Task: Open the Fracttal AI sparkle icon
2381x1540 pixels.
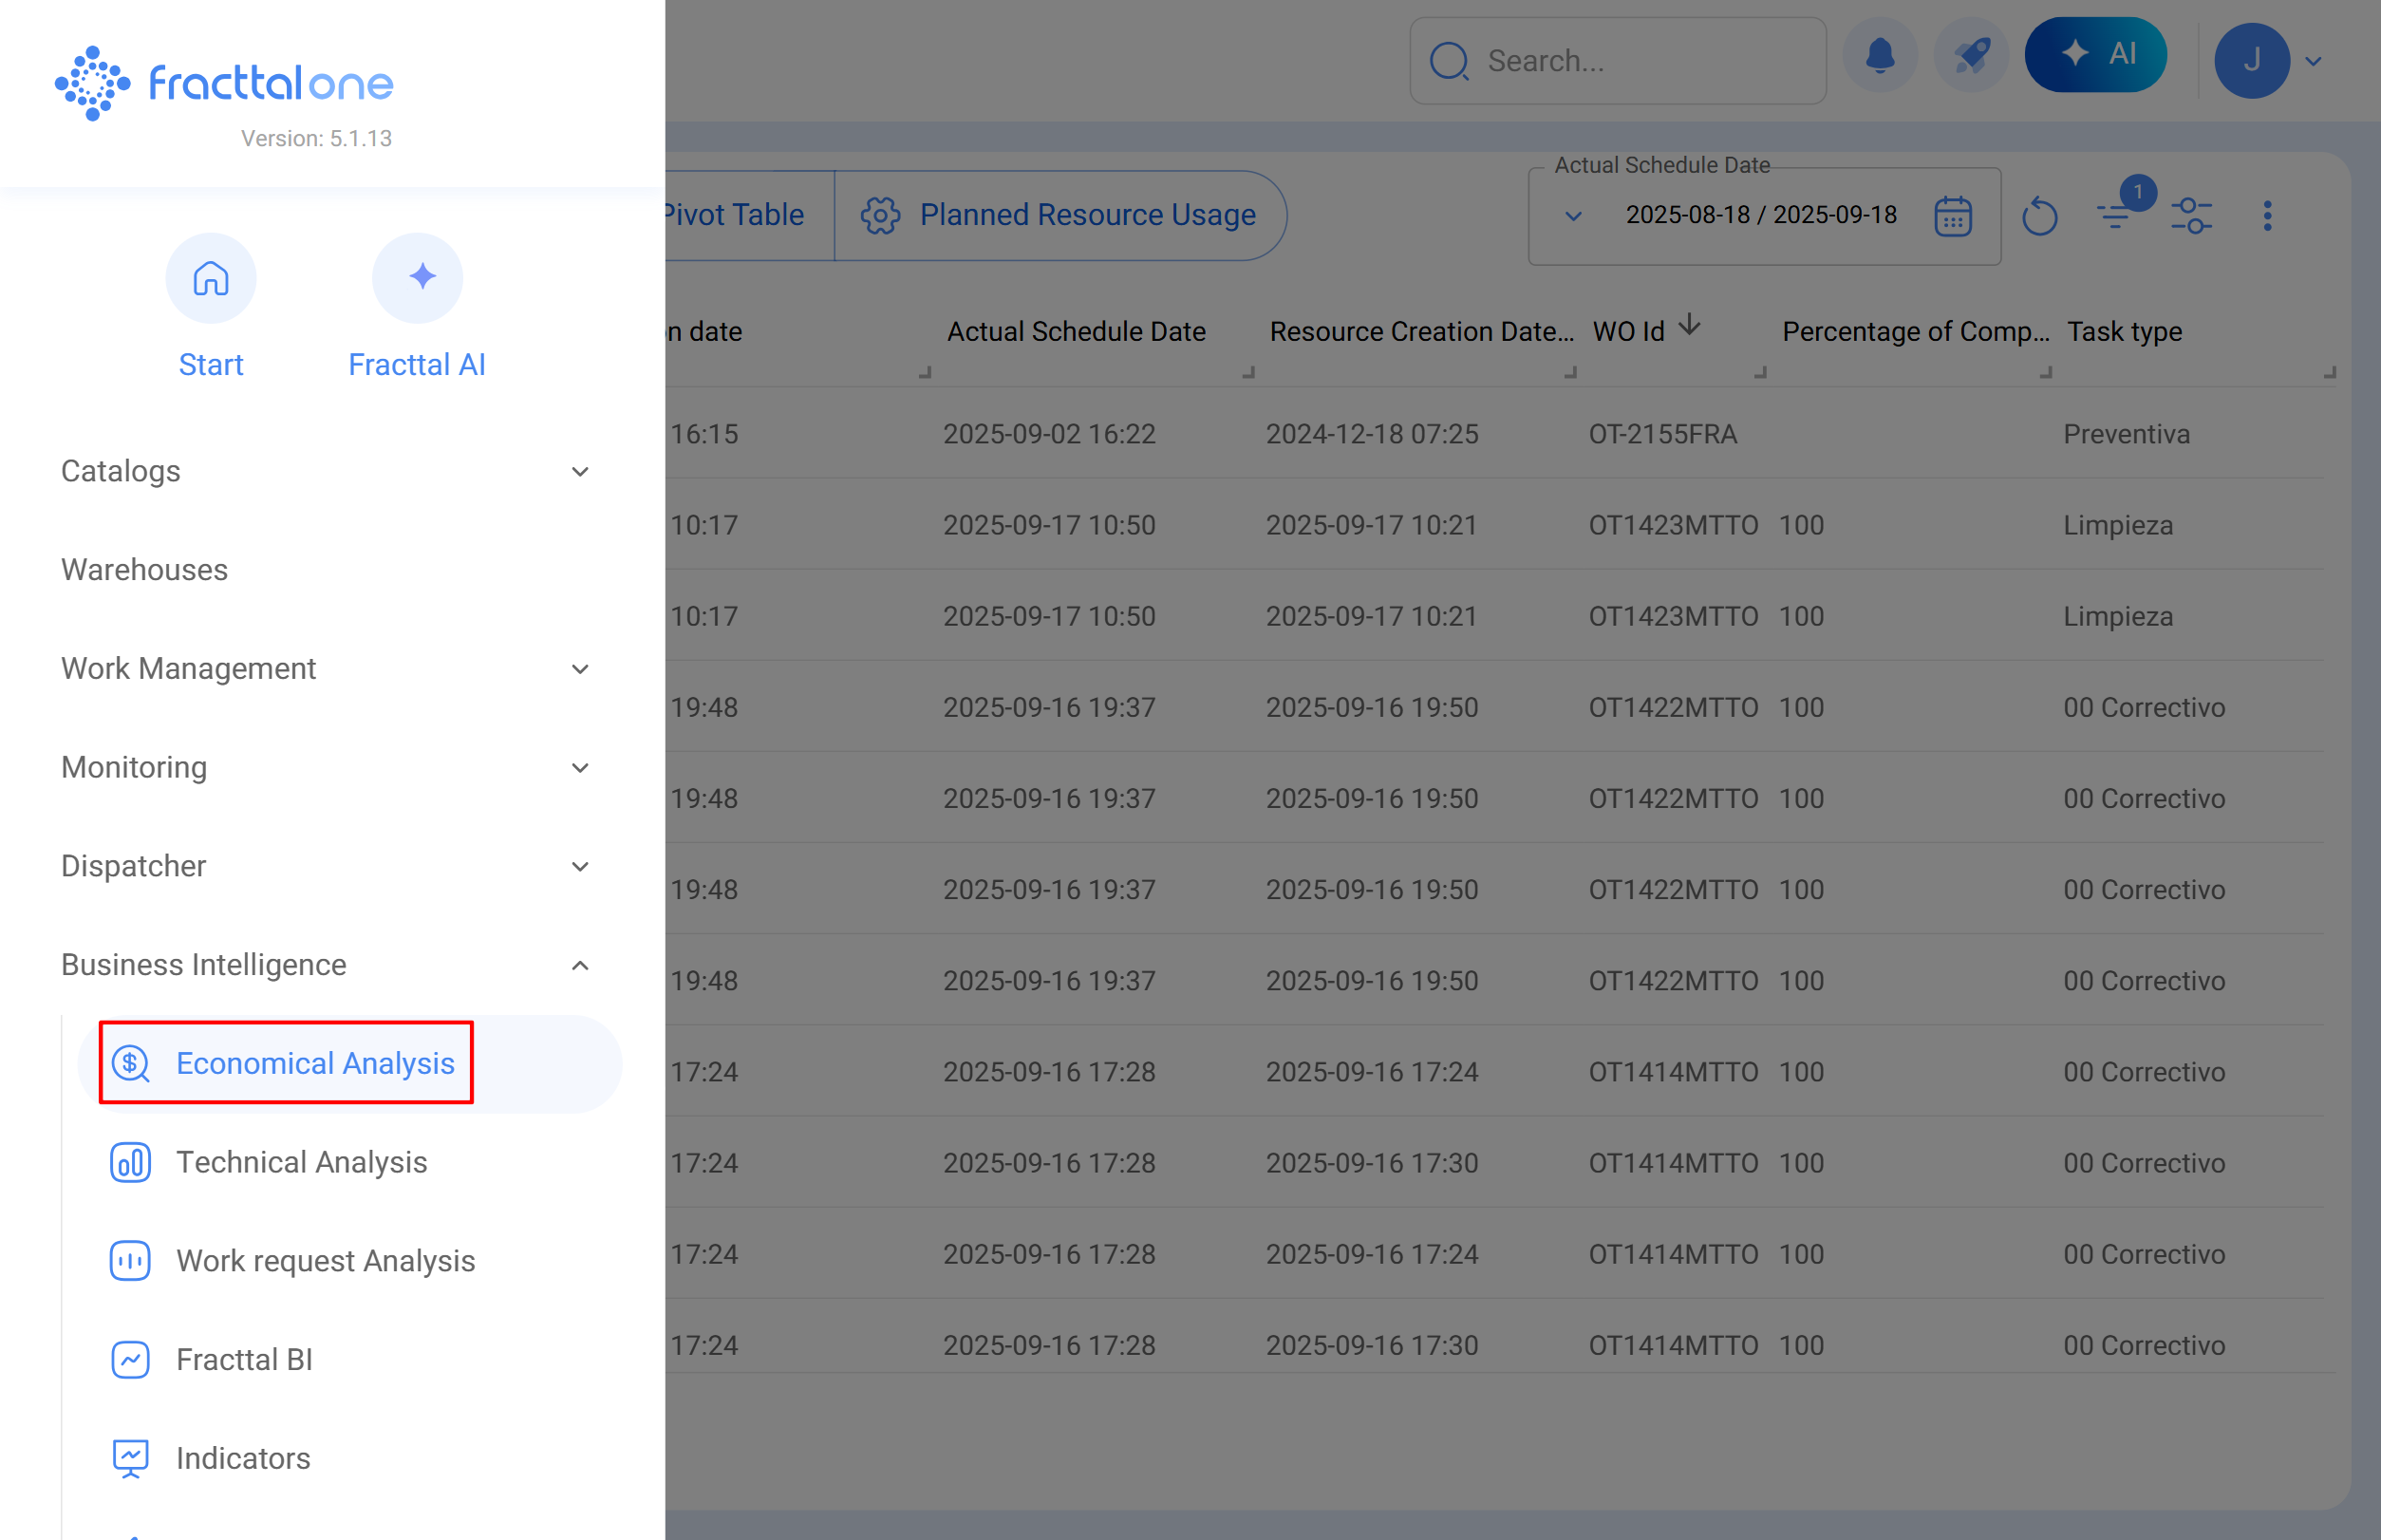Action: click(417, 278)
